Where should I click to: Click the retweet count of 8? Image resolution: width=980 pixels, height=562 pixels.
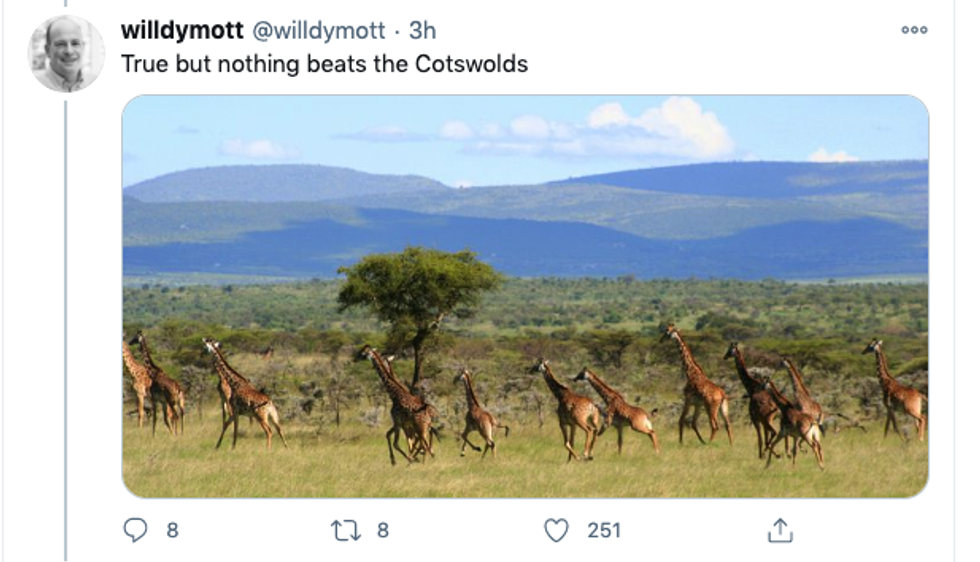tap(382, 530)
